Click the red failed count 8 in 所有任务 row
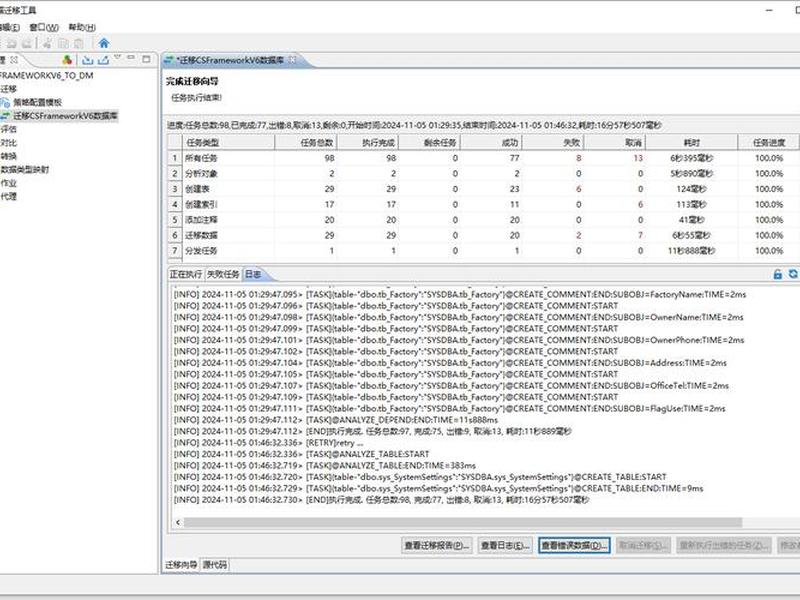 (x=579, y=158)
